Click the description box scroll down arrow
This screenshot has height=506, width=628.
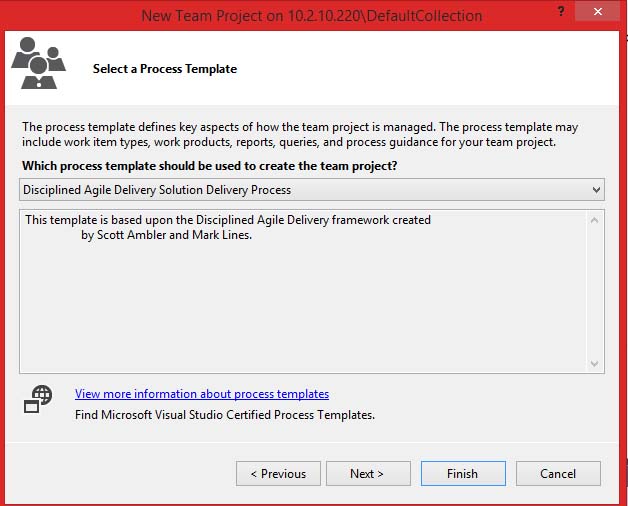pyautogui.click(x=595, y=363)
